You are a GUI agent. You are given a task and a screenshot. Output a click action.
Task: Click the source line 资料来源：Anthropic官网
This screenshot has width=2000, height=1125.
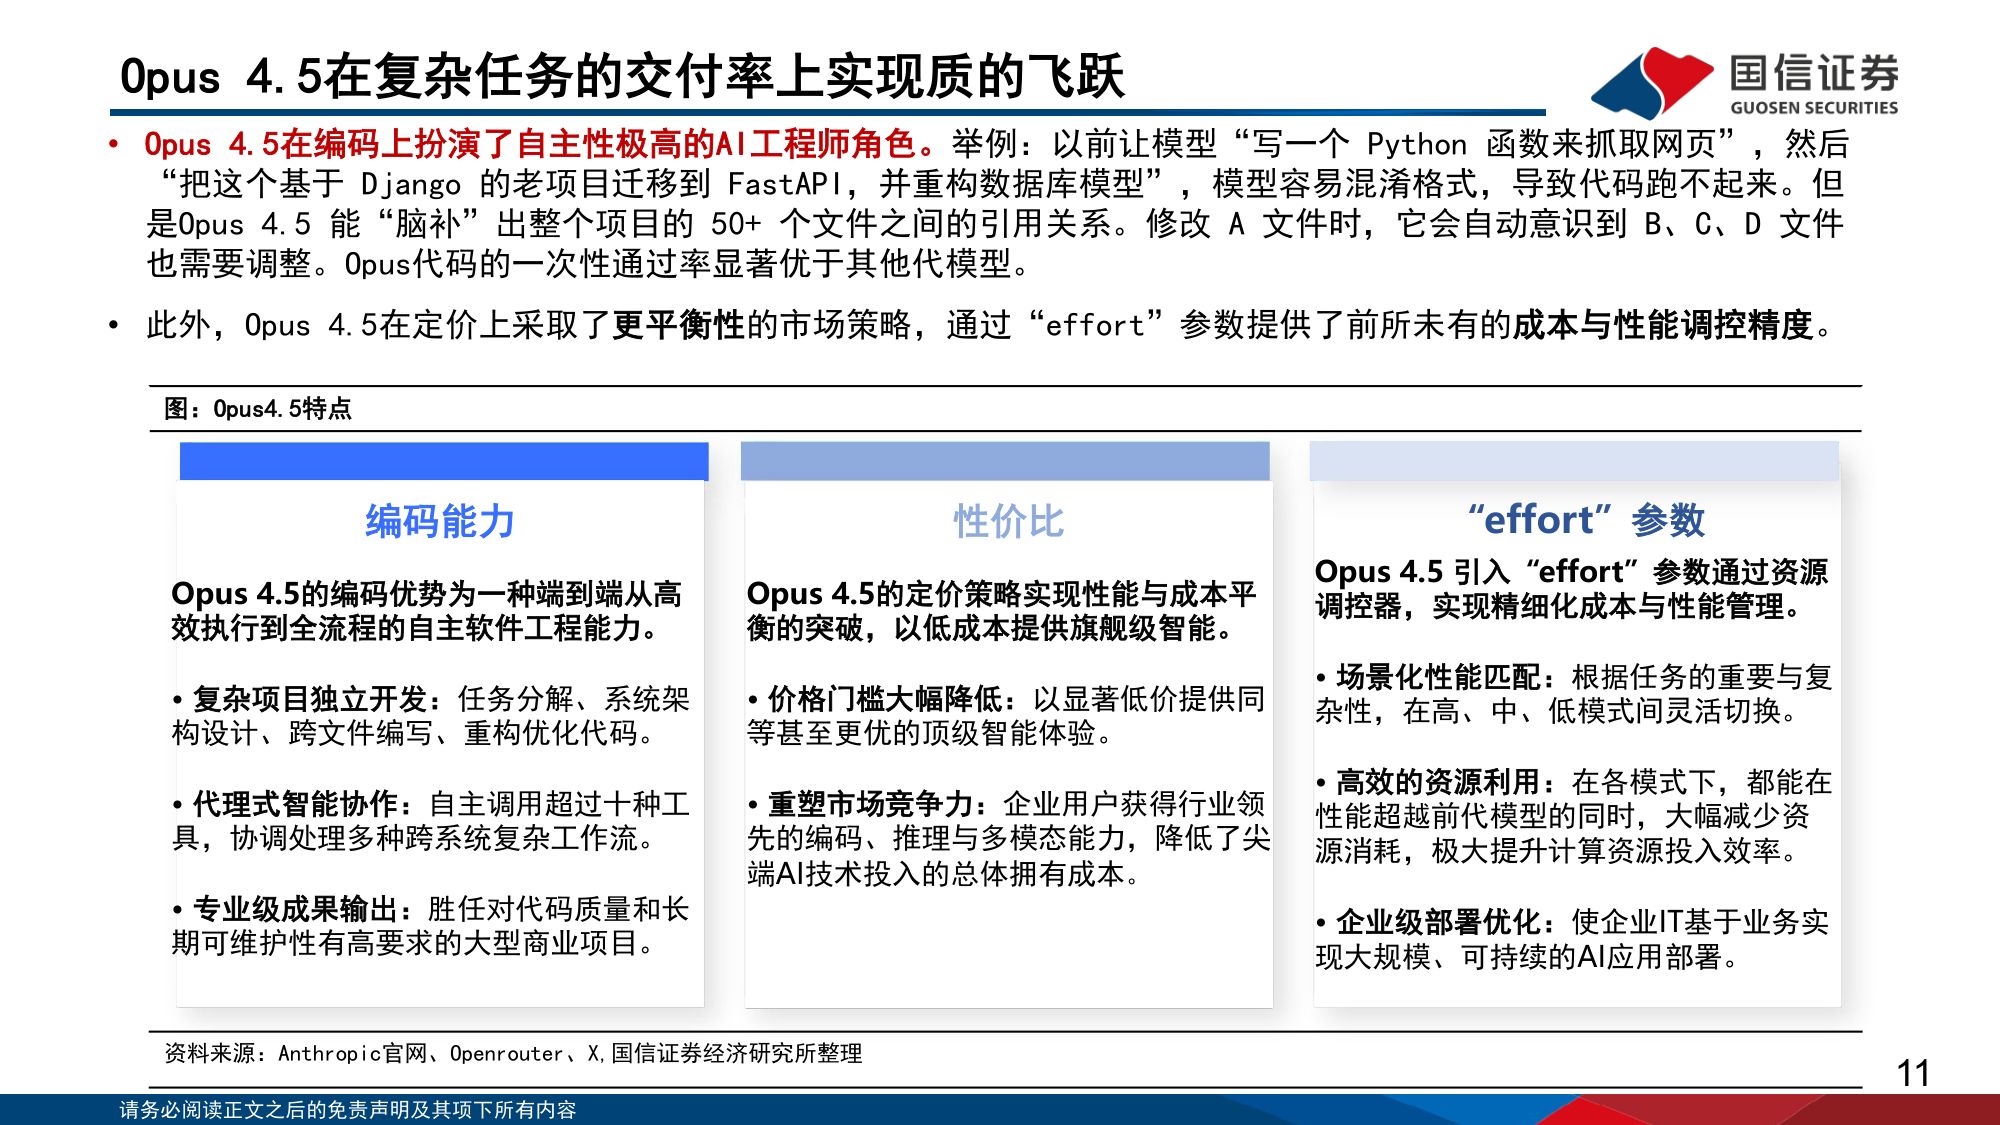(x=513, y=1053)
